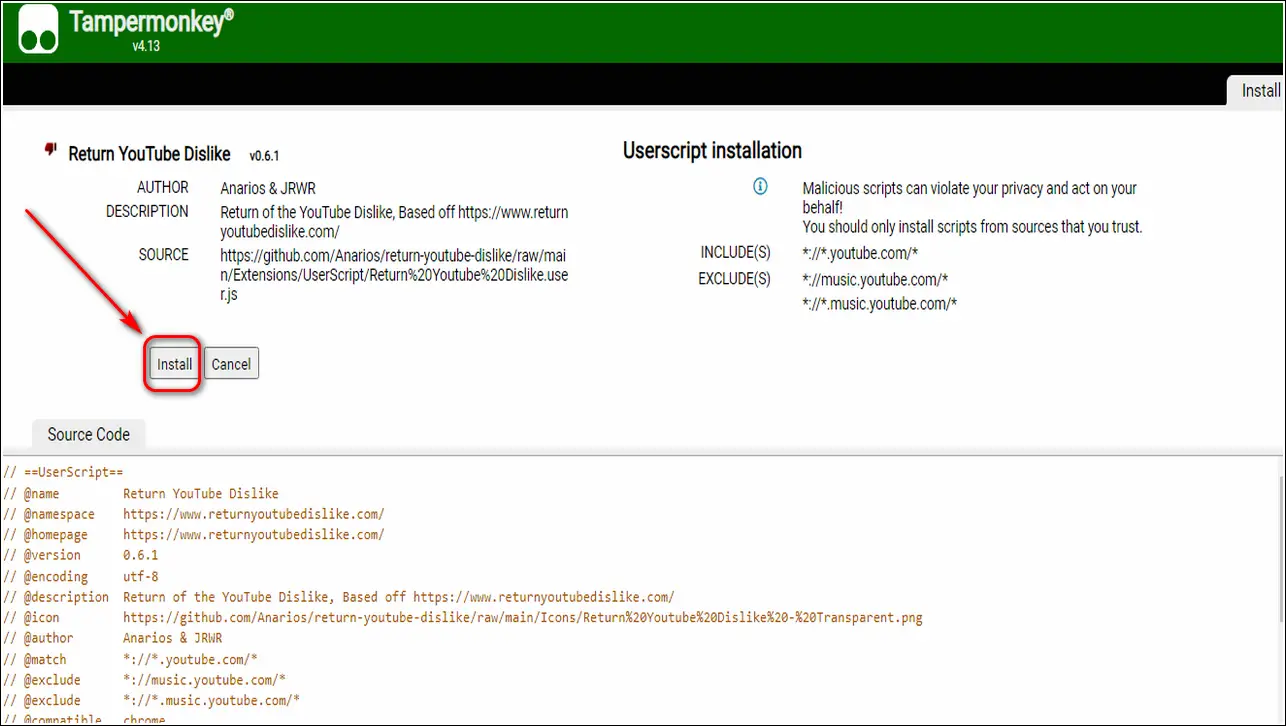Click the @author code line

[x=113, y=638]
